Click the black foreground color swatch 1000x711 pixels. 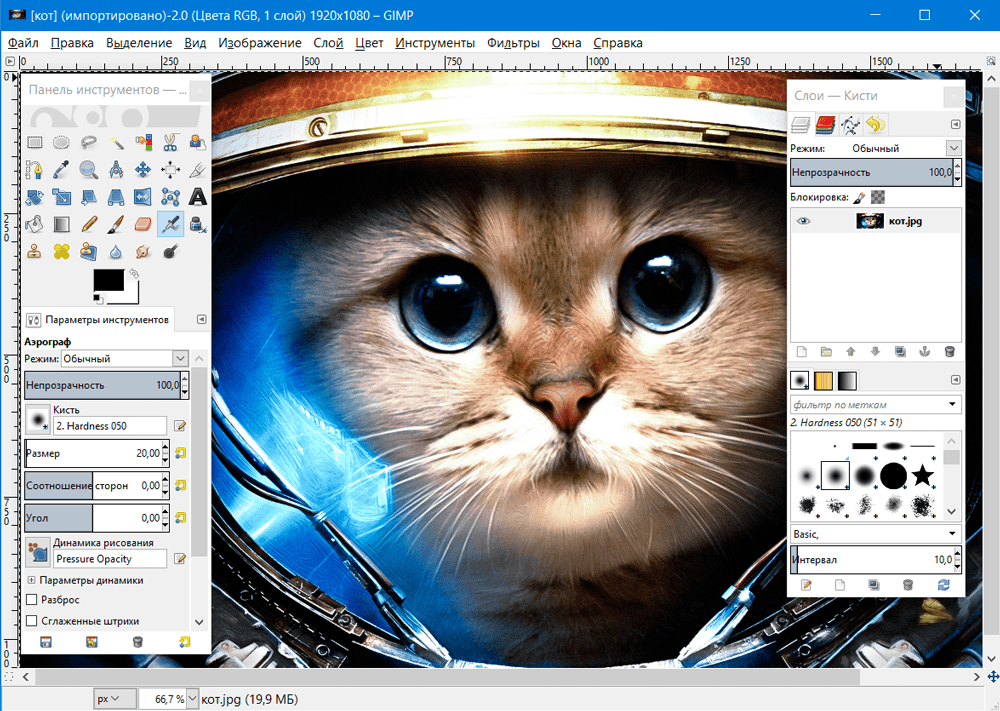(108, 281)
